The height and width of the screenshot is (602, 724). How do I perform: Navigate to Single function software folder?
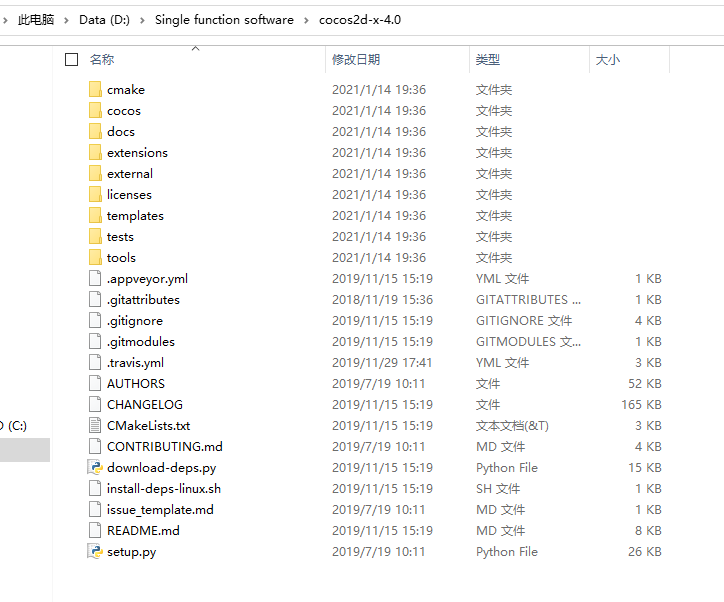(x=224, y=20)
